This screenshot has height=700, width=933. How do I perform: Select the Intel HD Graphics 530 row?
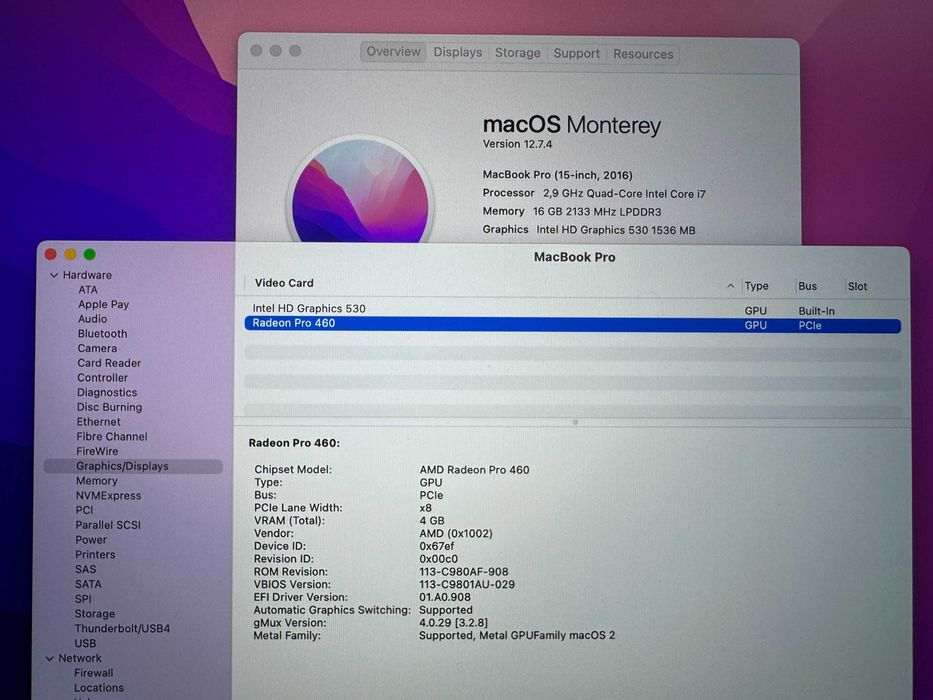point(572,310)
